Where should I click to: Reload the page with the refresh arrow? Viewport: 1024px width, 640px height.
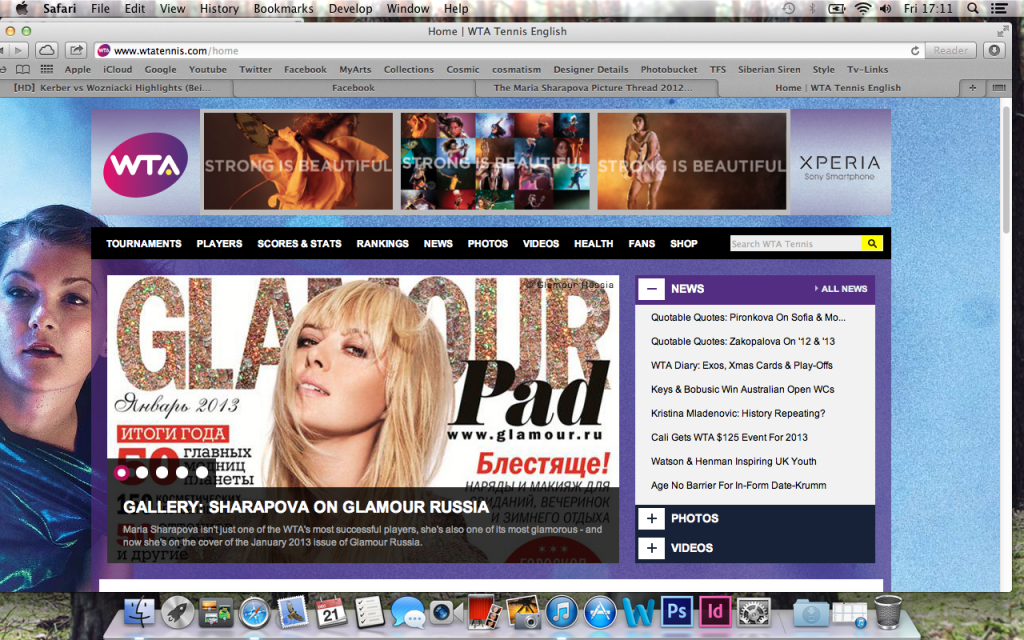click(915, 50)
